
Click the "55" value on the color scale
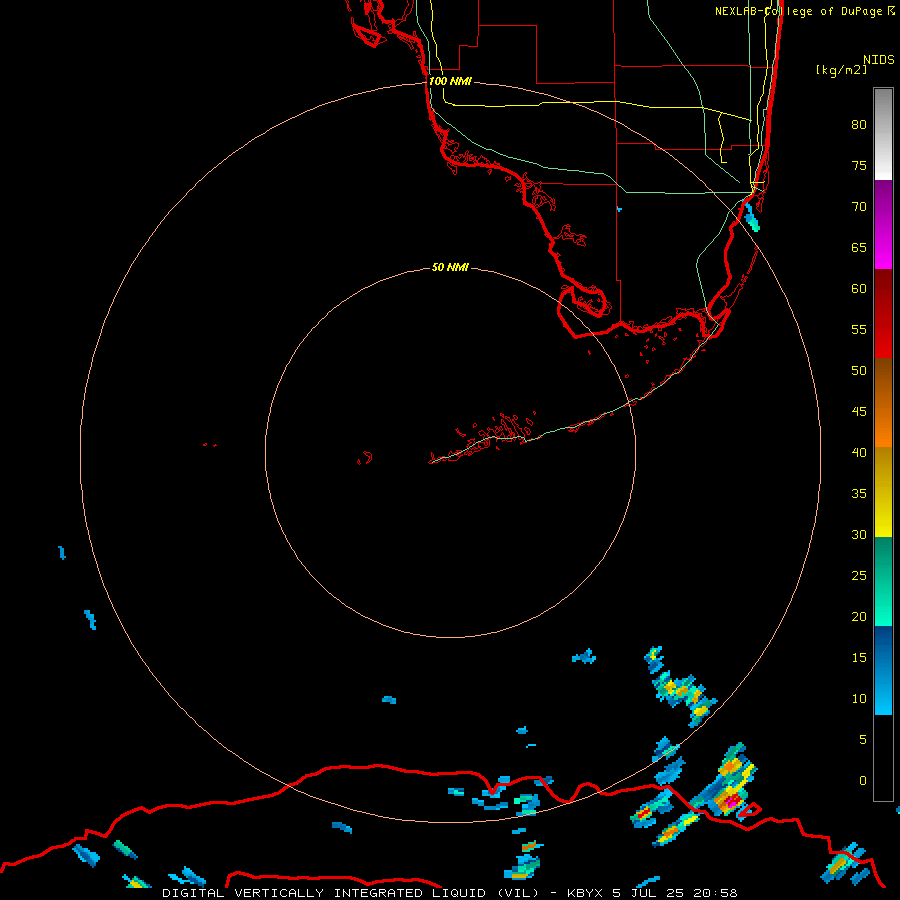[859, 329]
